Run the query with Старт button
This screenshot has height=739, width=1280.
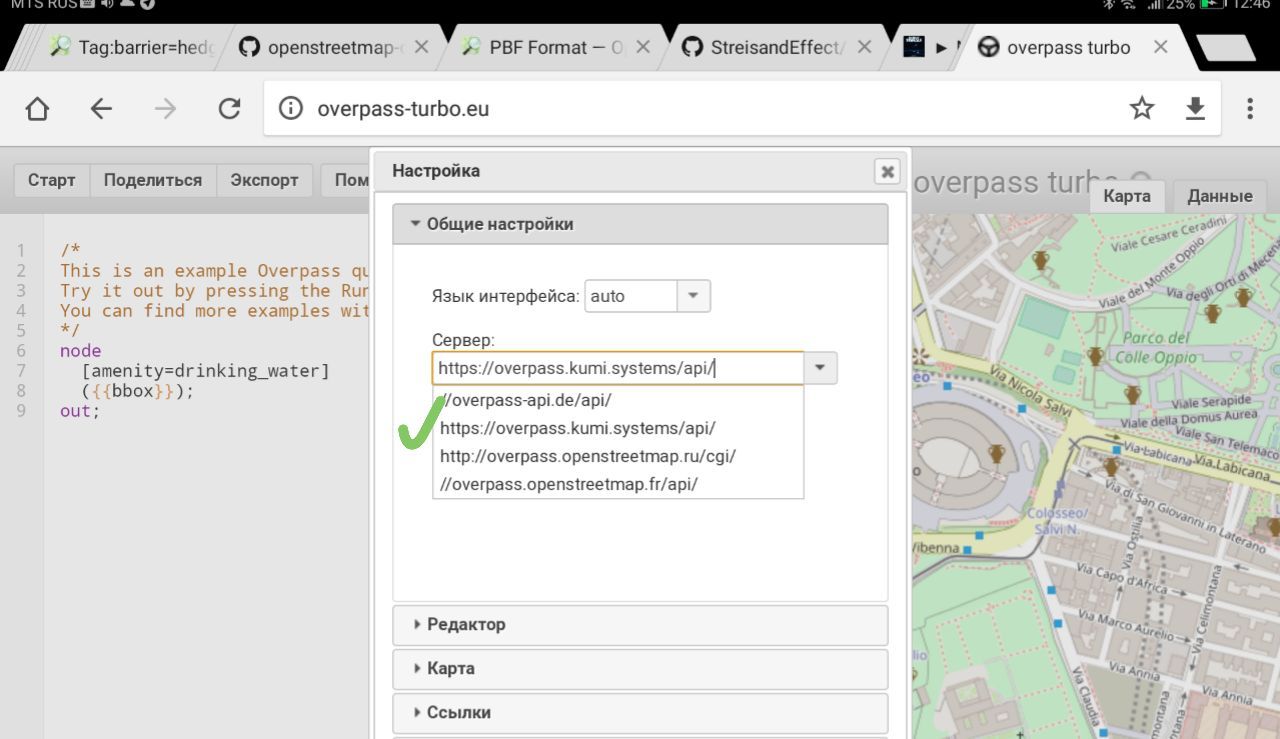[51, 180]
